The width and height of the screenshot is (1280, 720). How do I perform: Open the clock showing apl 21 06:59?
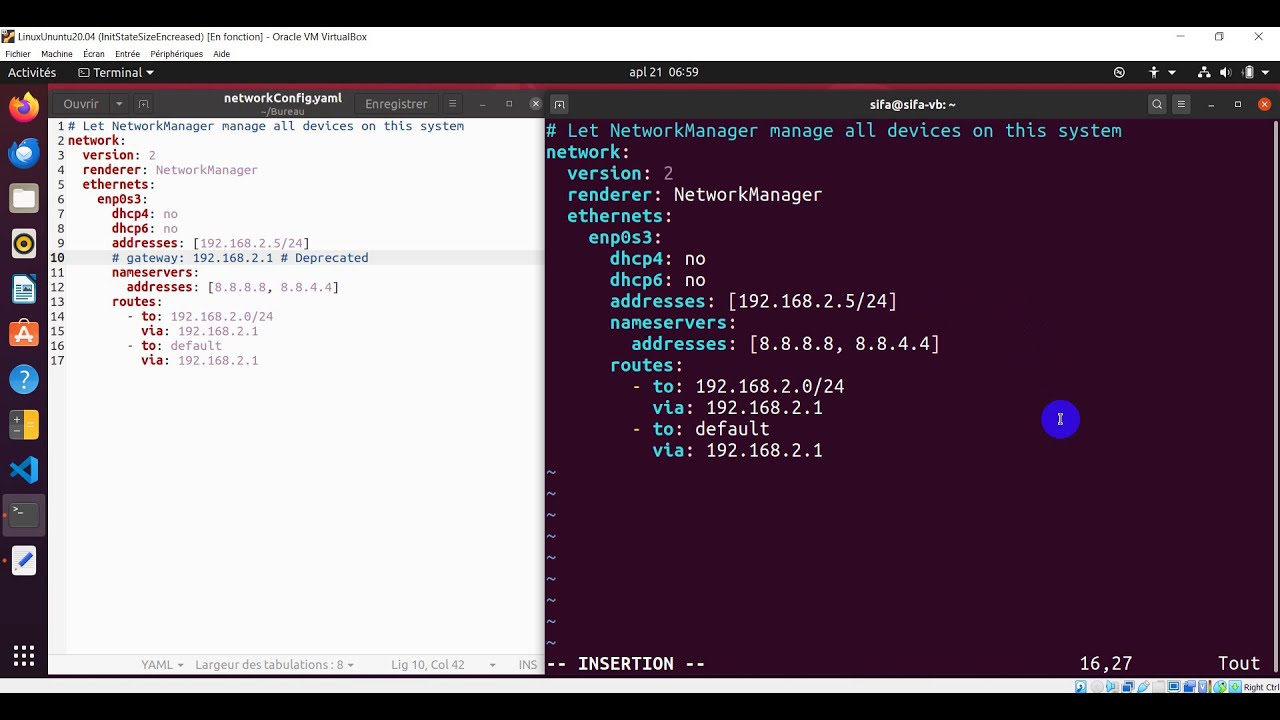(x=664, y=72)
